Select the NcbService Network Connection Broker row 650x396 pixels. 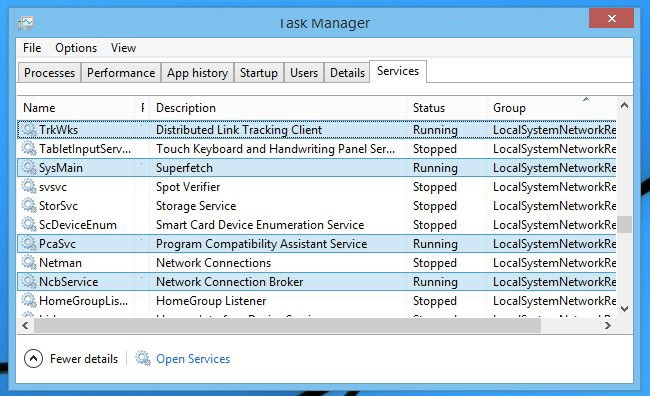point(317,282)
